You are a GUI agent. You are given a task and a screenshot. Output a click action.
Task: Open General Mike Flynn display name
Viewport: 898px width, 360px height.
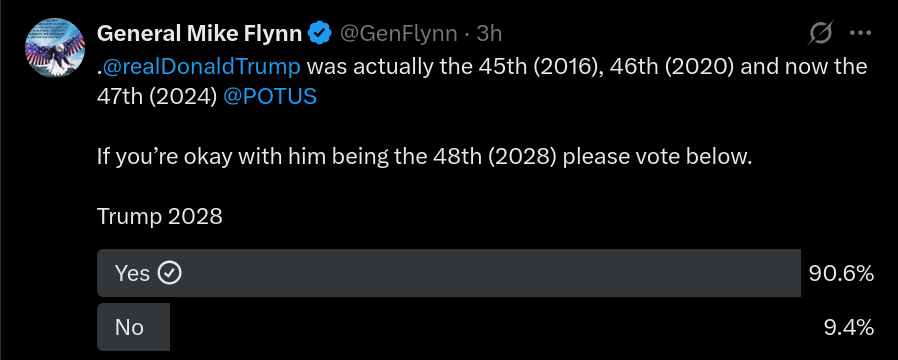[199, 34]
